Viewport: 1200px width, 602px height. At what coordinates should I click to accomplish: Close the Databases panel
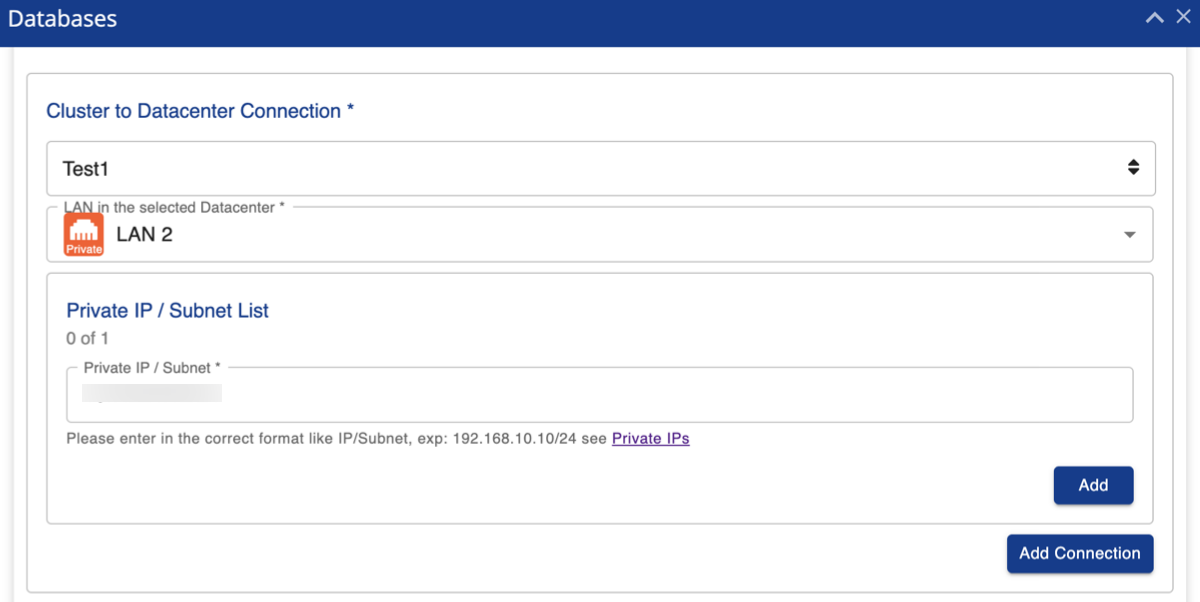click(x=1183, y=18)
